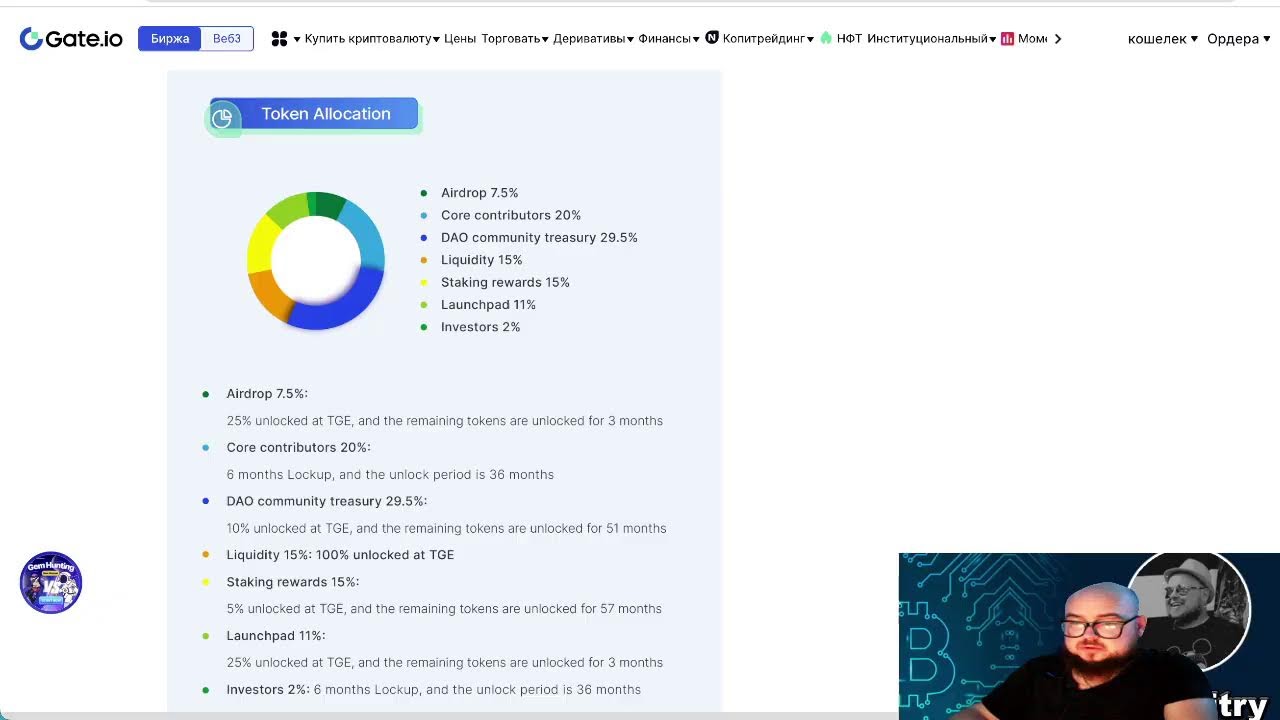This screenshot has width=1280, height=720.
Task: Click the pink chart icon before Моме
Action: 1007,39
